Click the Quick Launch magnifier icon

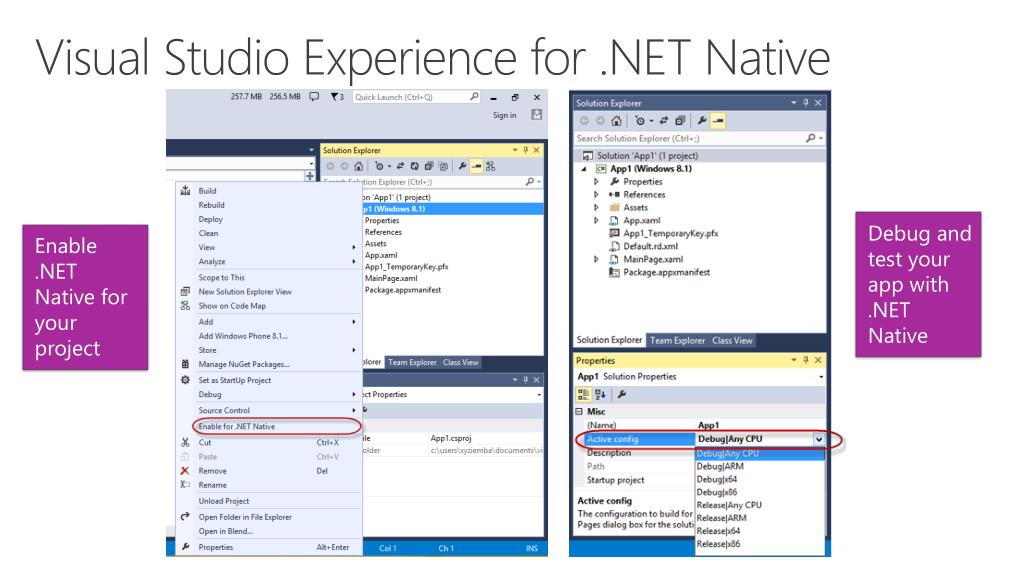pyautogui.click(x=474, y=97)
